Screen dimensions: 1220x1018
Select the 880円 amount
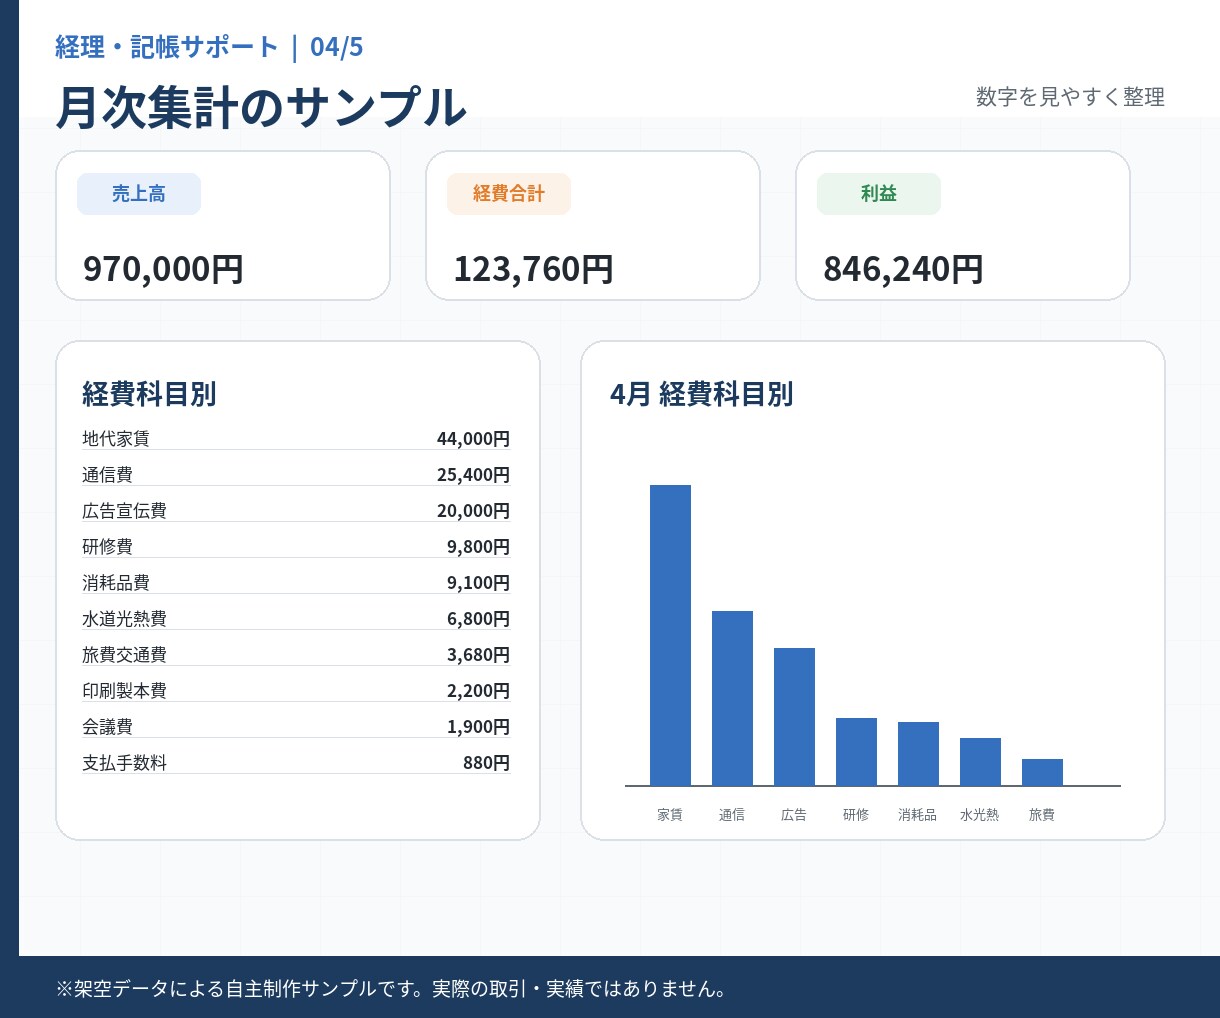tap(486, 762)
